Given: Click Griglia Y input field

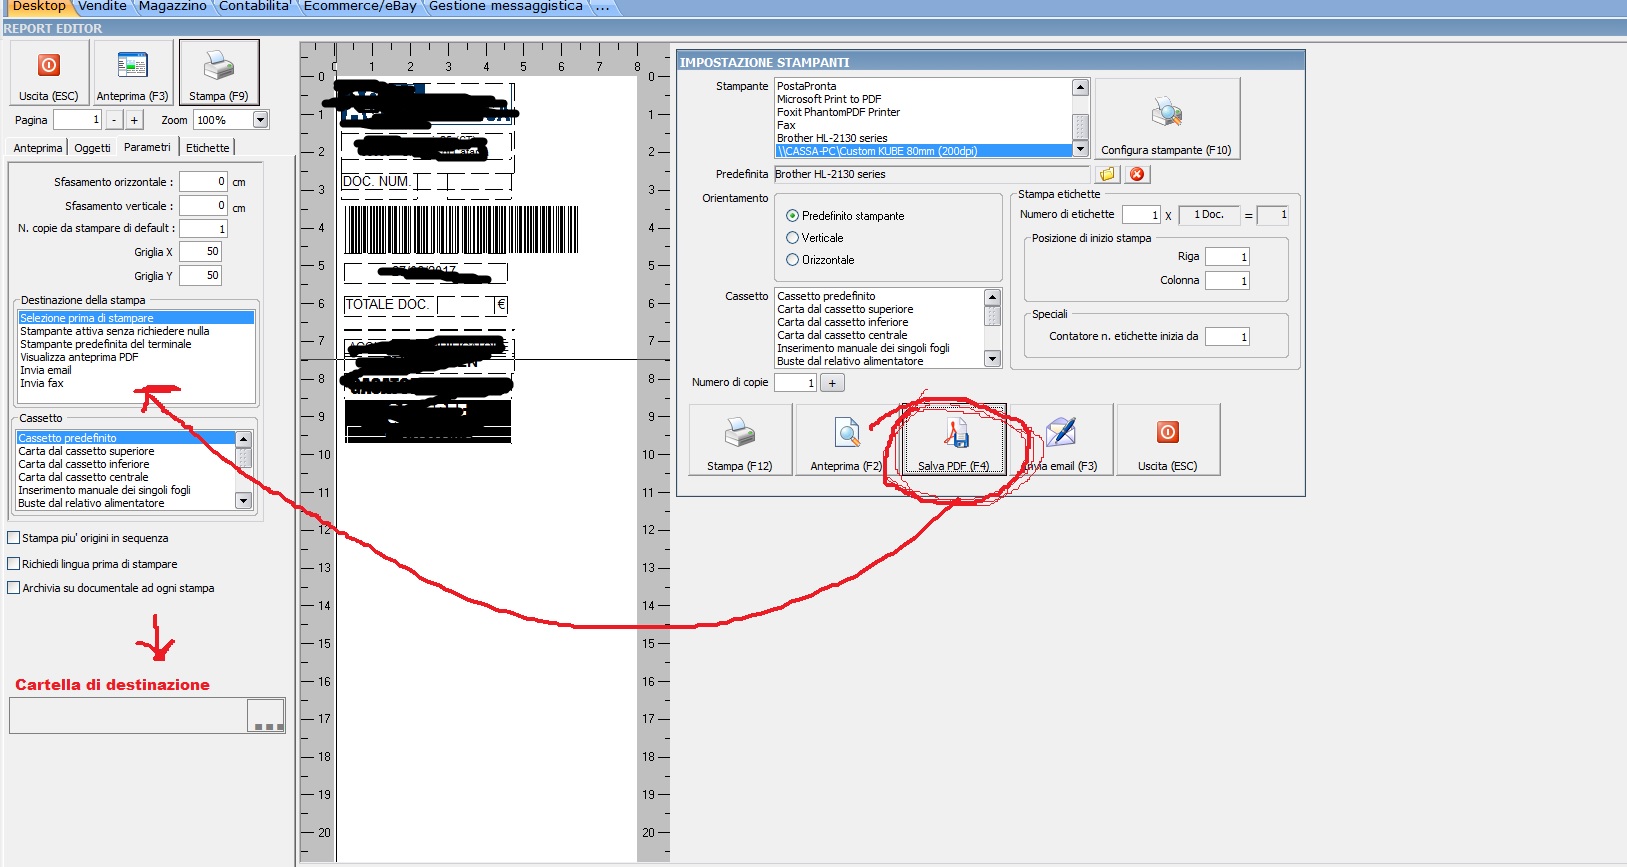Looking at the screenshot, I should point(200,276).
